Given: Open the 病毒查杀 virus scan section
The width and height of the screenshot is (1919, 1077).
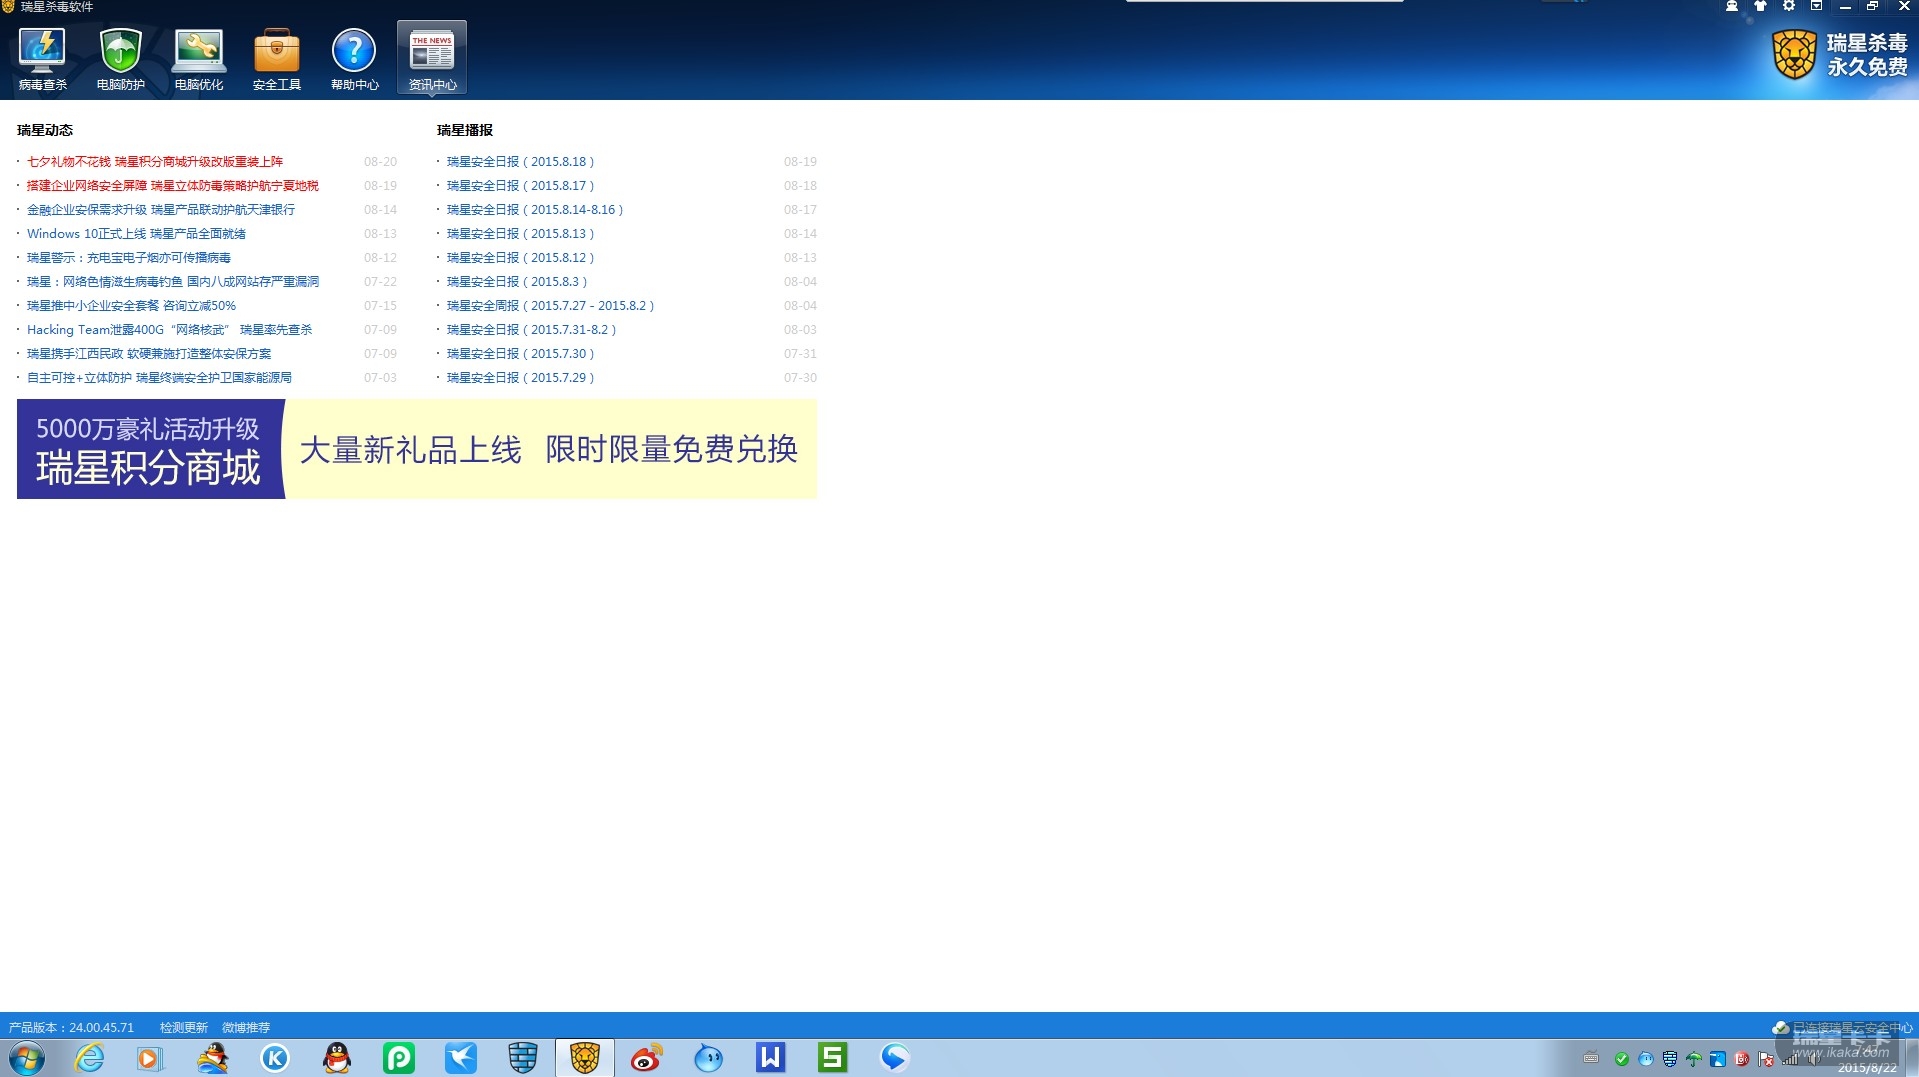Looking at the screenshot, I should tap(42, 59).
